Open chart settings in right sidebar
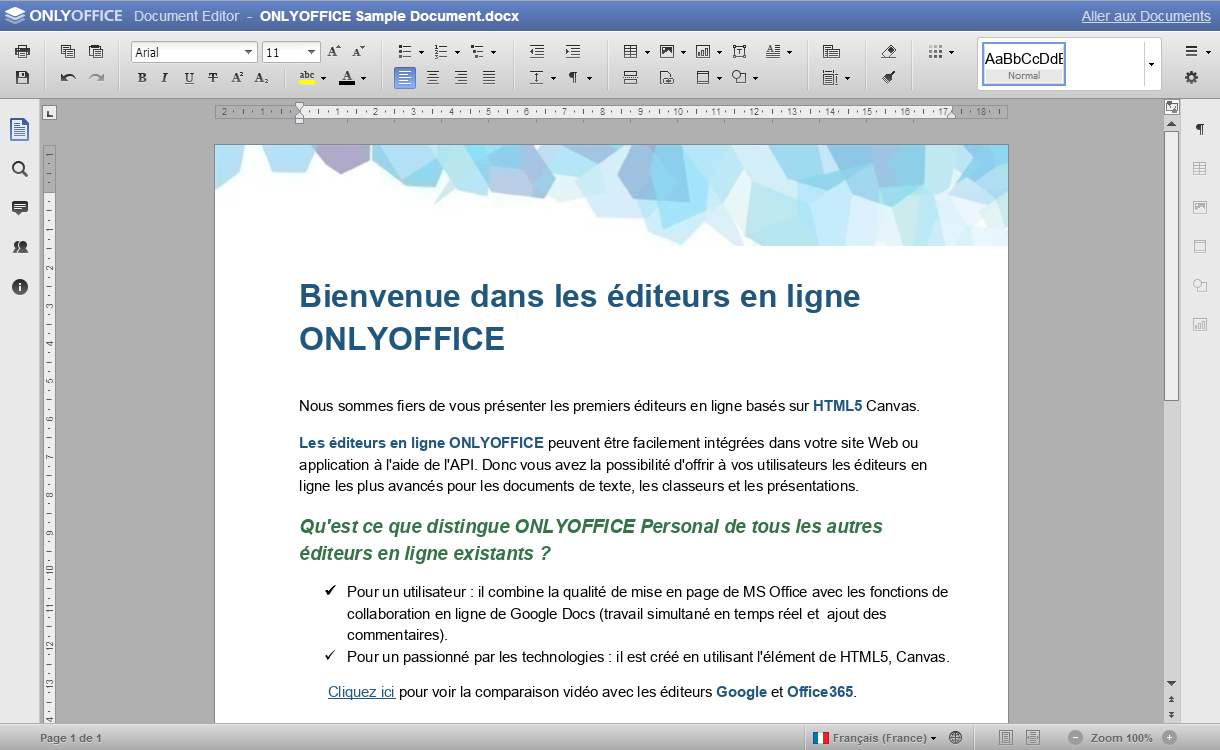Image resolution: width=1220 pixels, height=750 pixels. [1200, 324]
